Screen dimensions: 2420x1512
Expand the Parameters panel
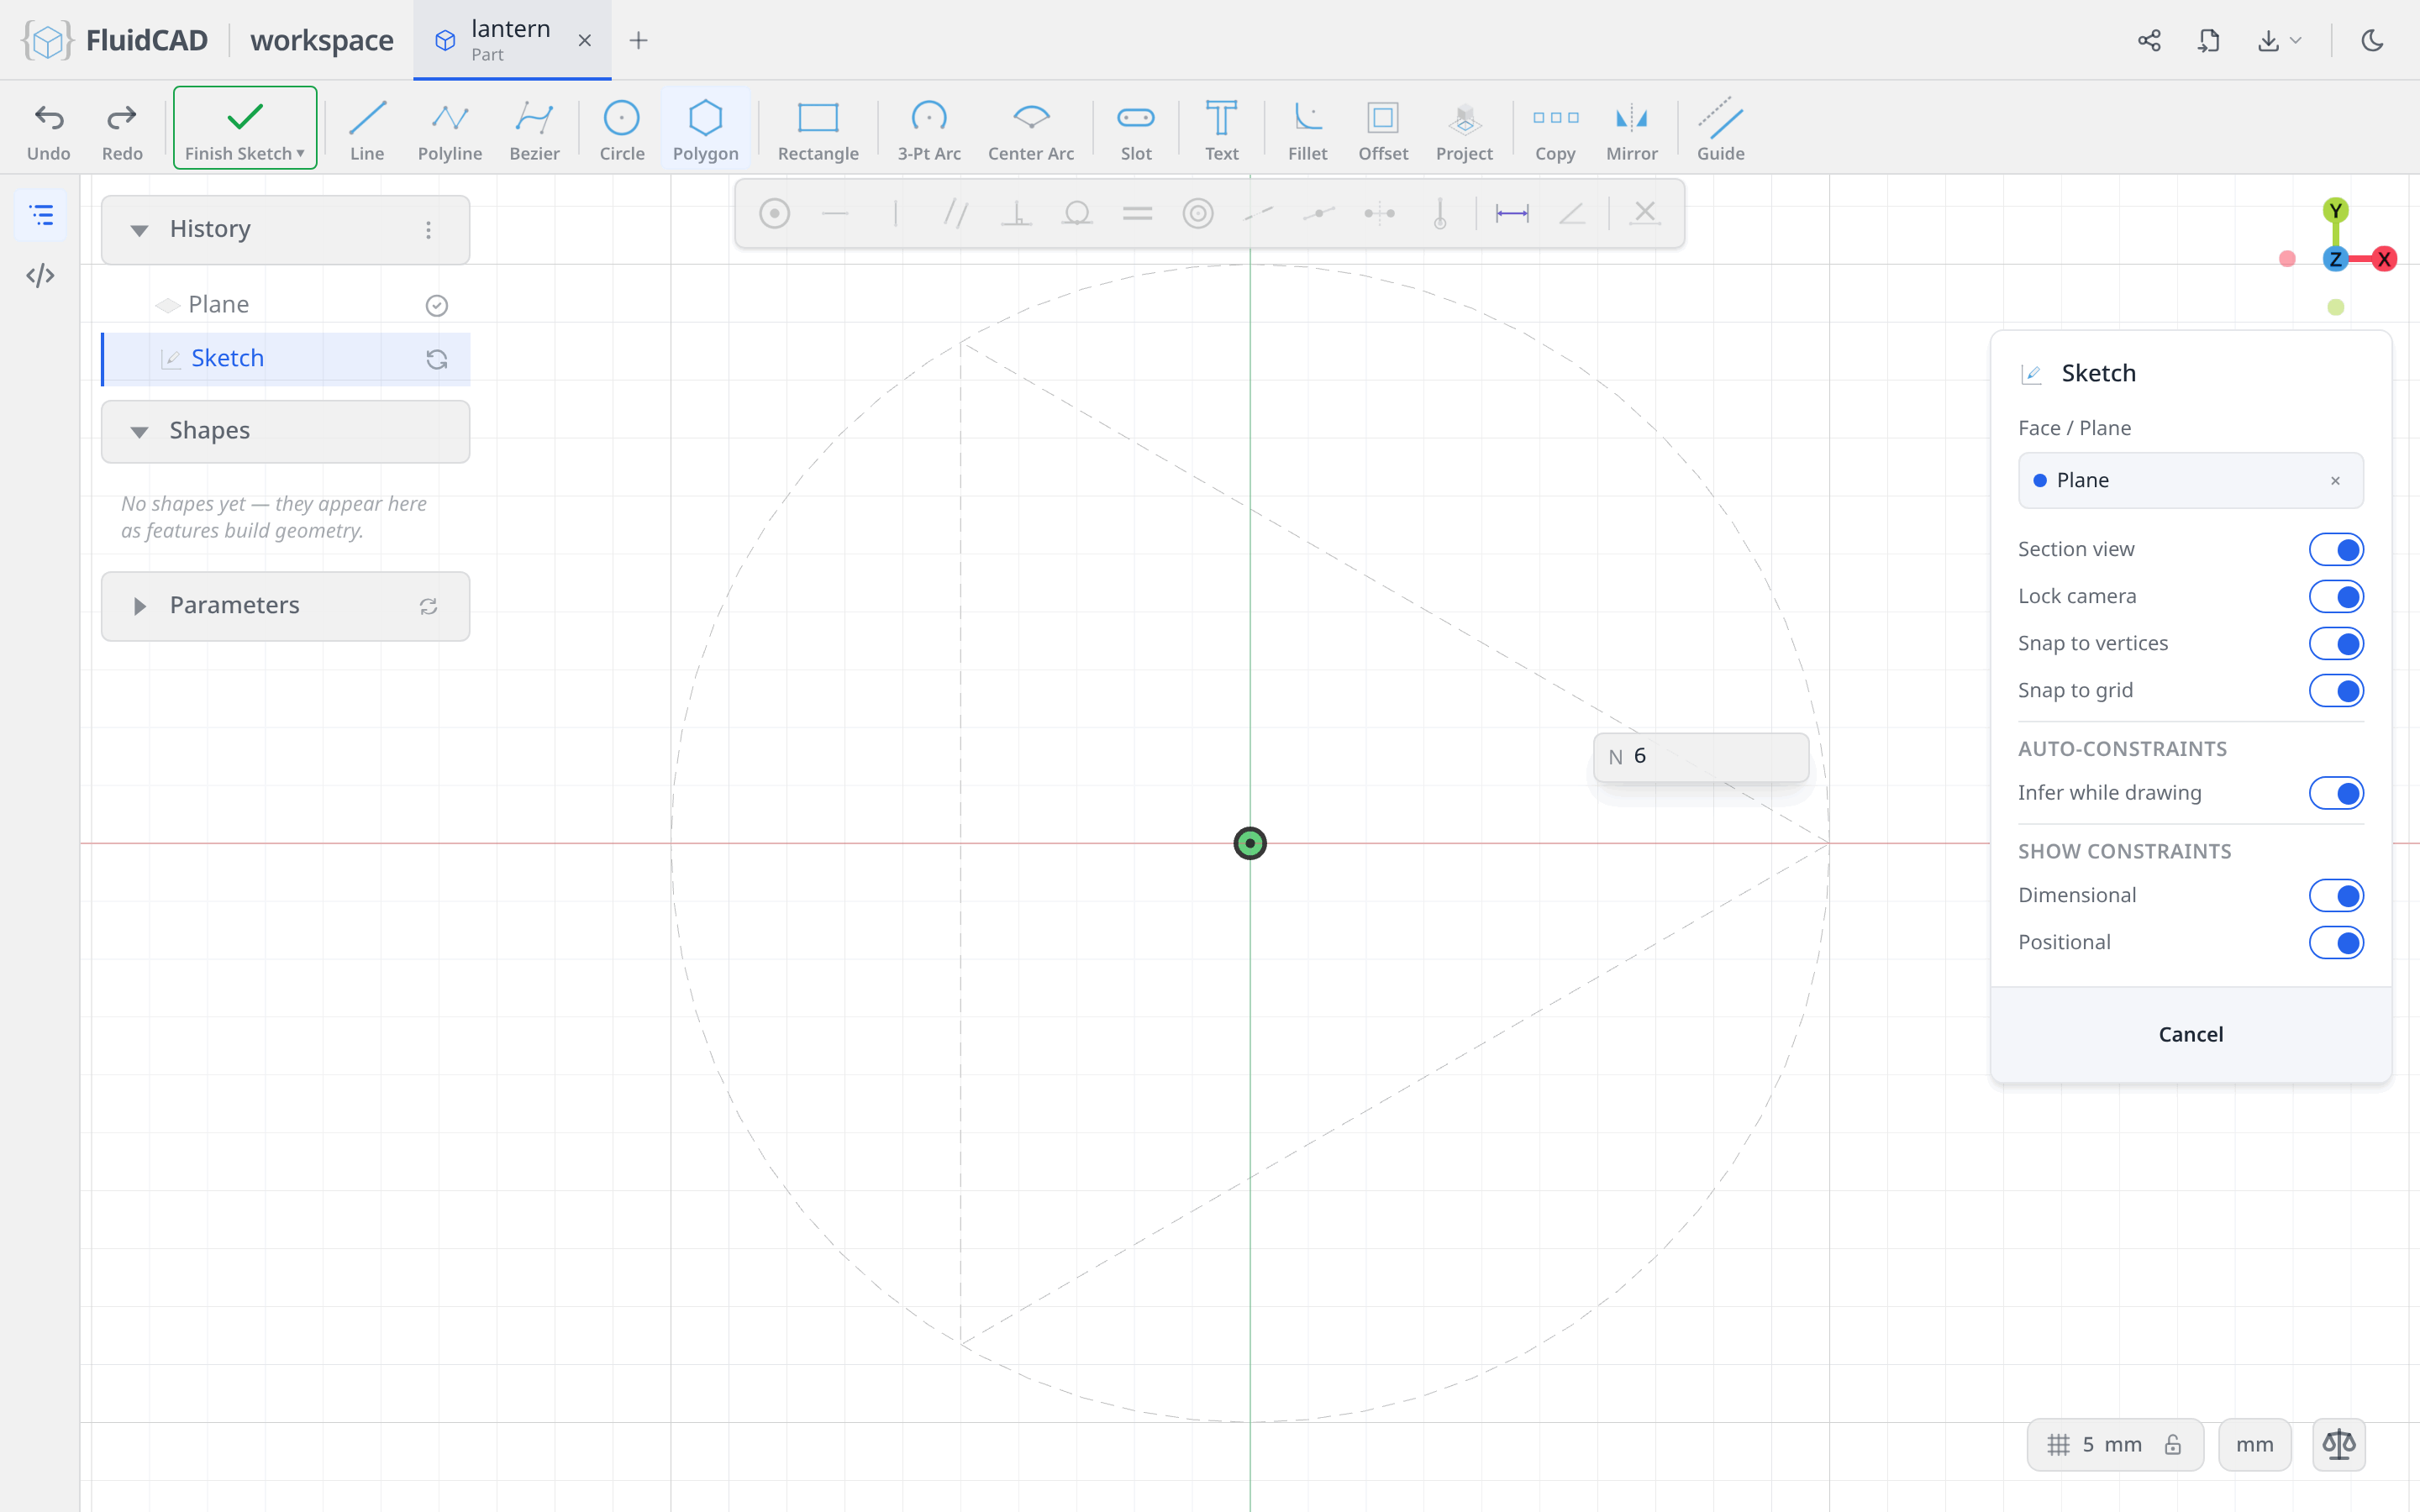[x=139, y=606]
